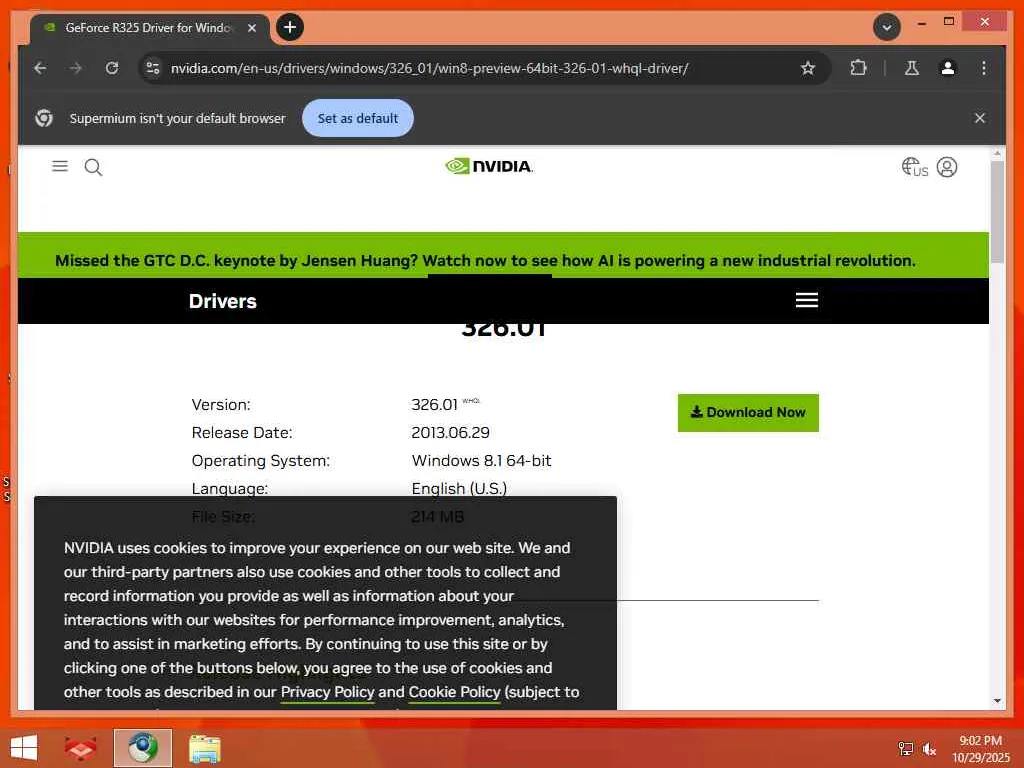Bookmark this page with star icon
This screenshot has height=768, width=1024.
808,68
